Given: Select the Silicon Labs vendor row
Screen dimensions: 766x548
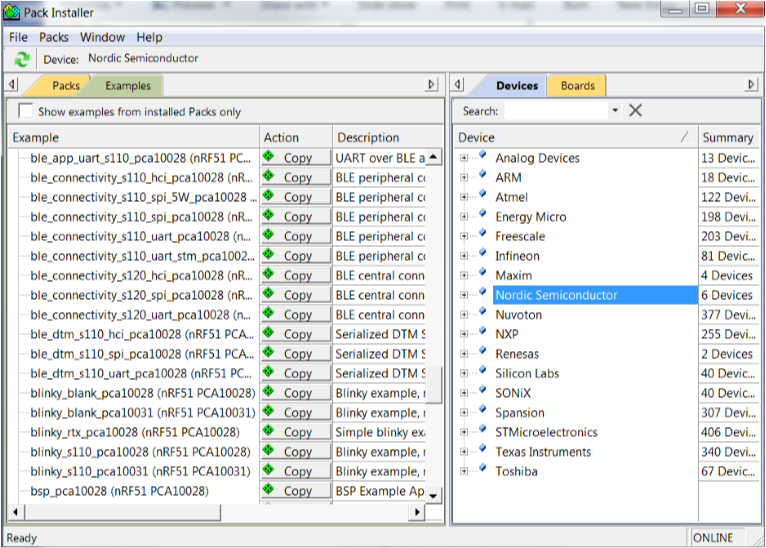Looking at the screenshot, I should [527, 373].
